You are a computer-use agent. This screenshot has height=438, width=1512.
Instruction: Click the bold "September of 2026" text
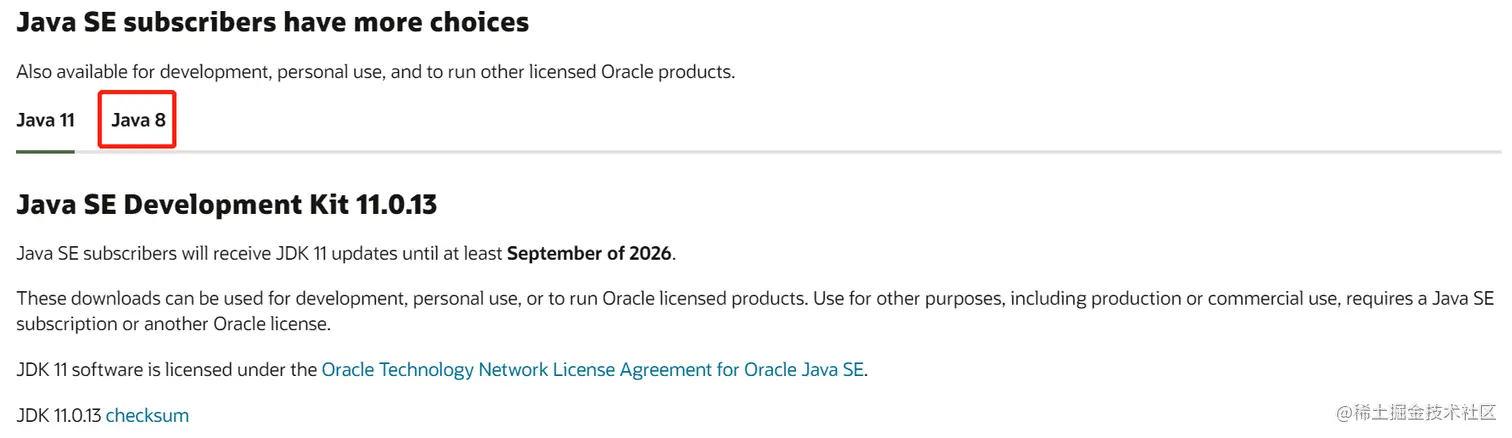coord(589,254)
